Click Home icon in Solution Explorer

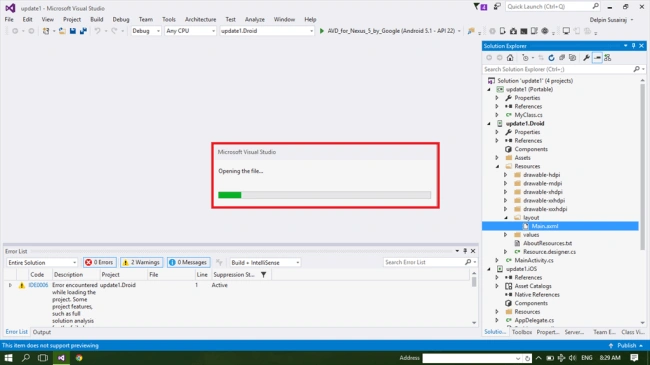coord(510,58)
